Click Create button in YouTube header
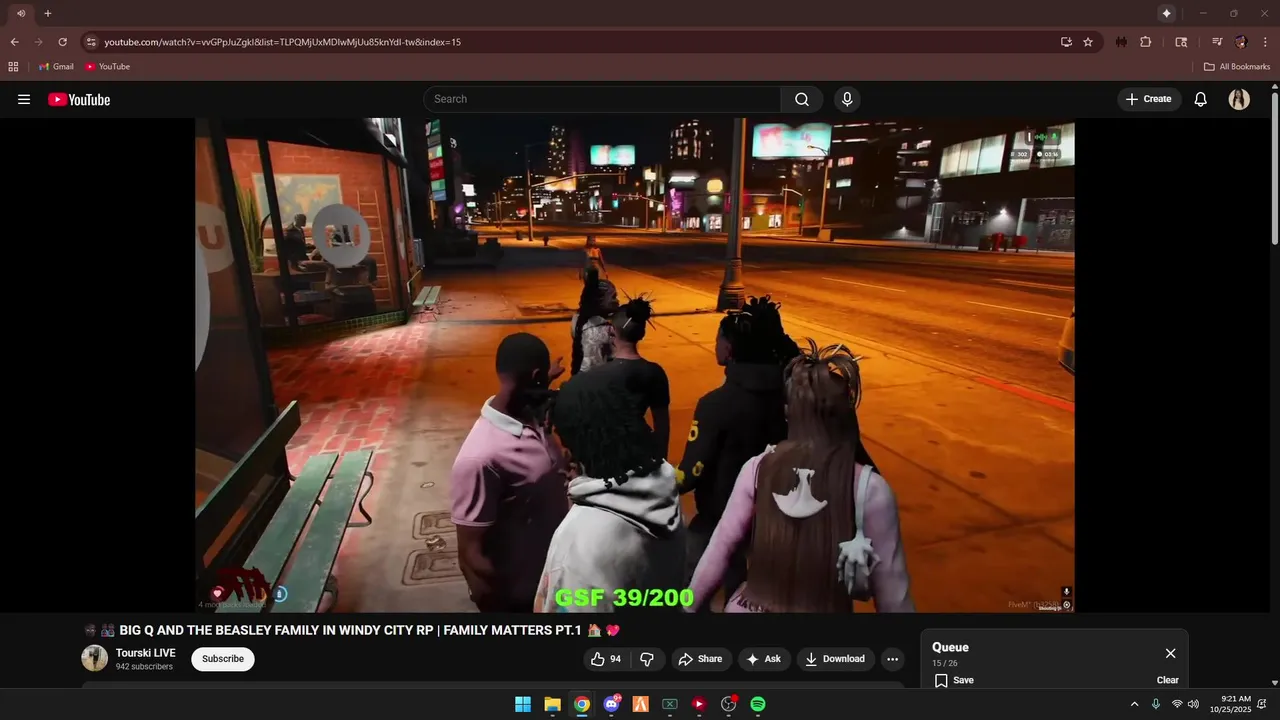This screenshot has height=720, width=1280. (x=1149, y=99)
